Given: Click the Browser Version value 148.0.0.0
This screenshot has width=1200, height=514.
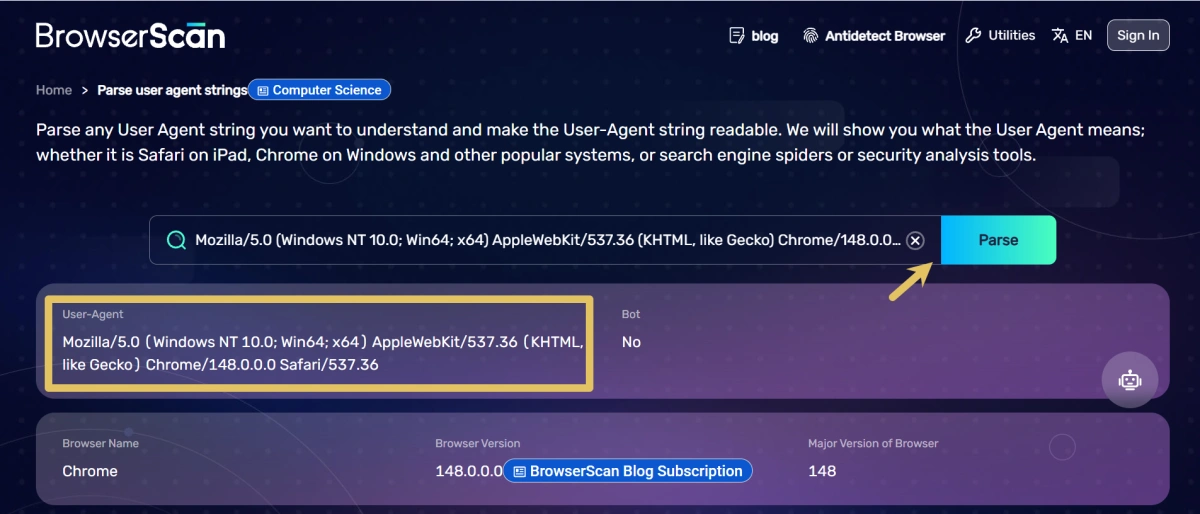Looking at the screenshot, I should click(x=469, y=471).
